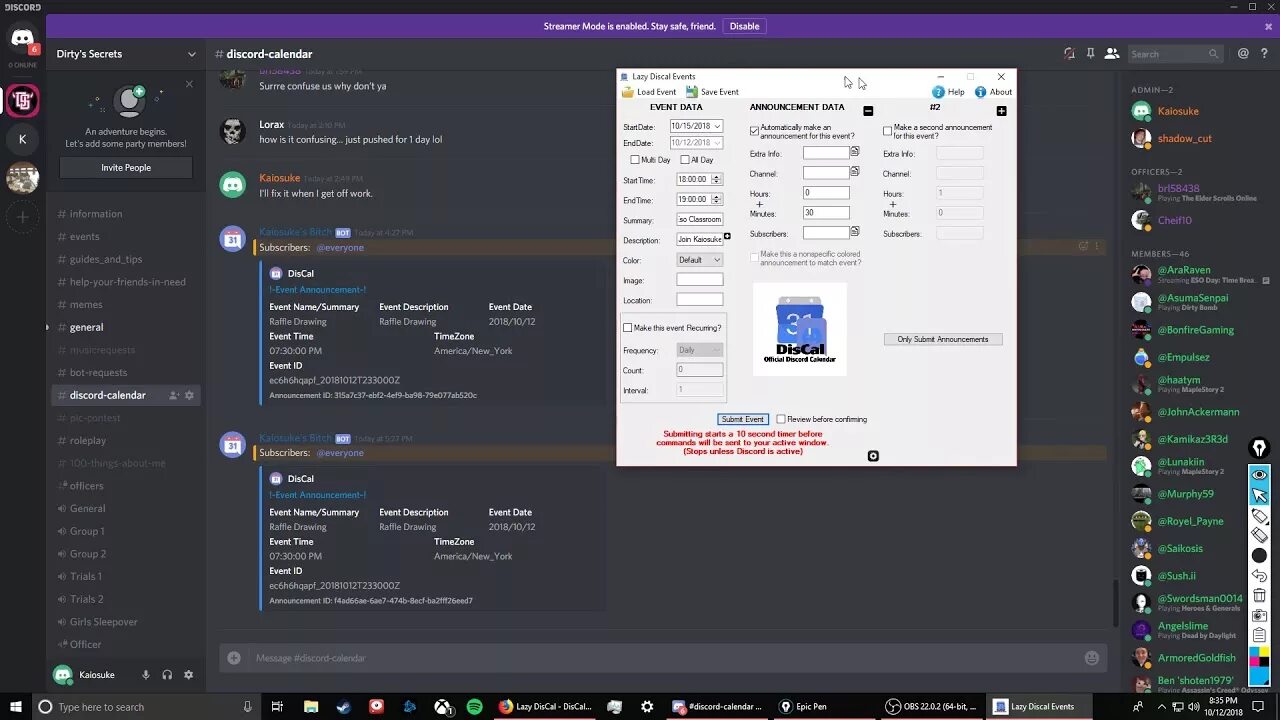Select Epic Pen eraser tool
The image size is (1280, 720).
tap(1260, 535)
